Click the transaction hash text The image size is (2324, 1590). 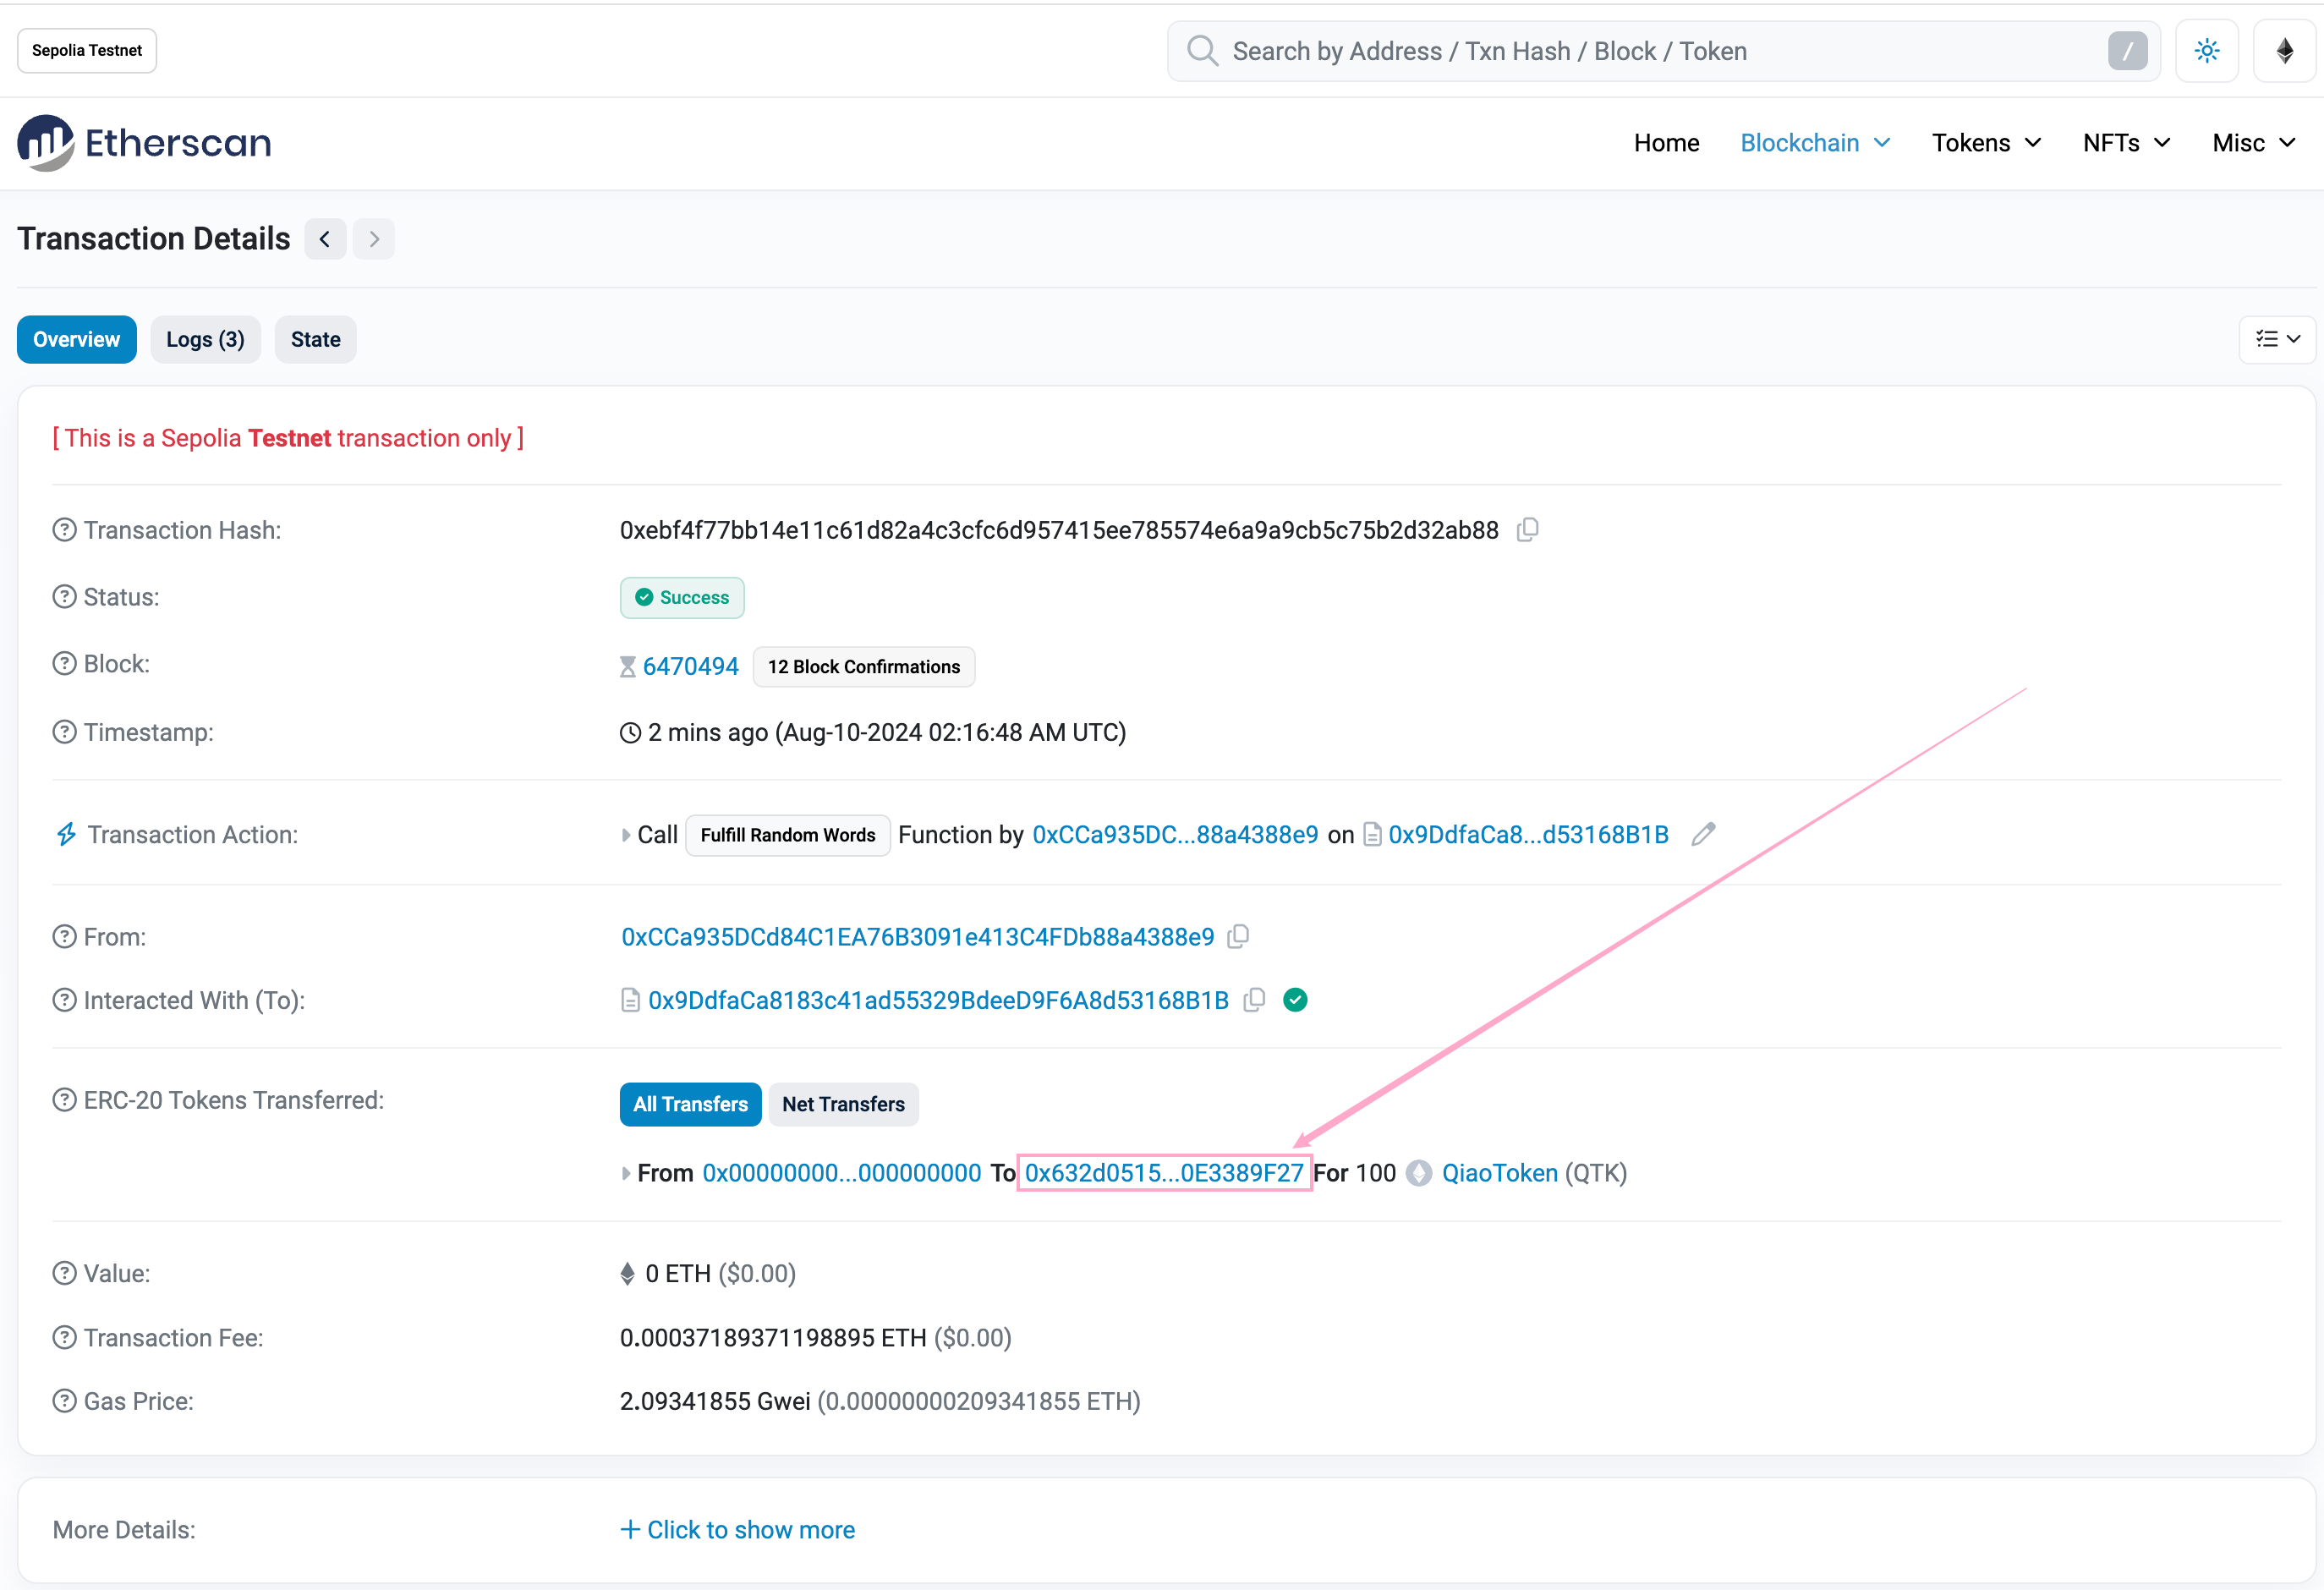tap(1059, 530)
